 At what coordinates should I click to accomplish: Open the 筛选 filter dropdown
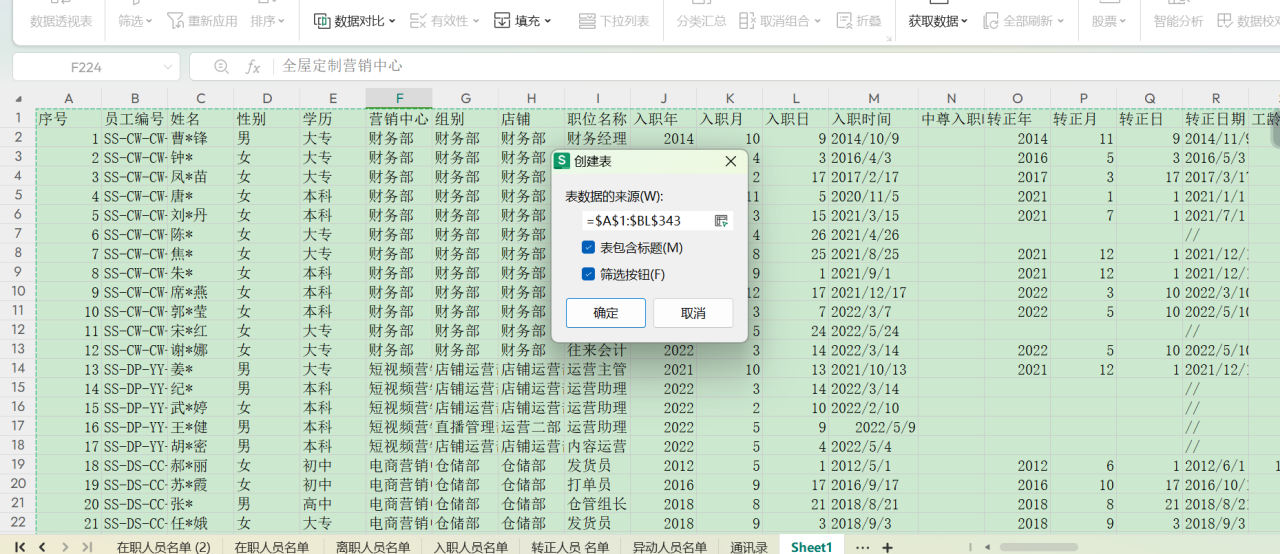pyautogui.click(x=135, y=20)
